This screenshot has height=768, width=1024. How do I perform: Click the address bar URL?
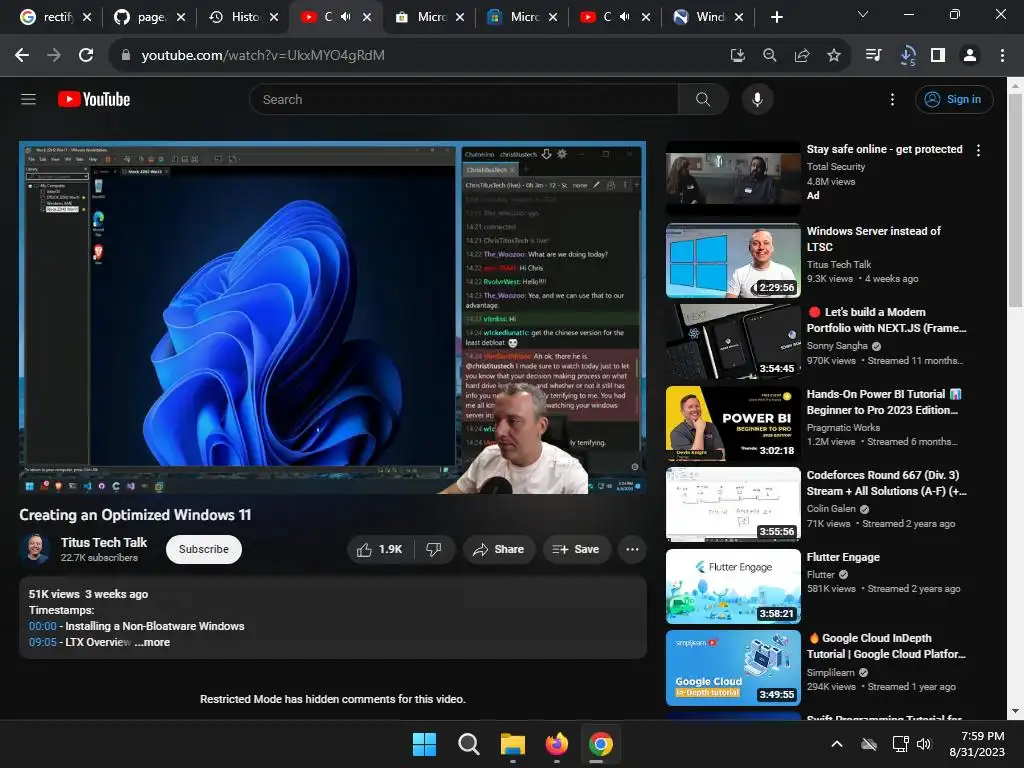tap(263, 56)
